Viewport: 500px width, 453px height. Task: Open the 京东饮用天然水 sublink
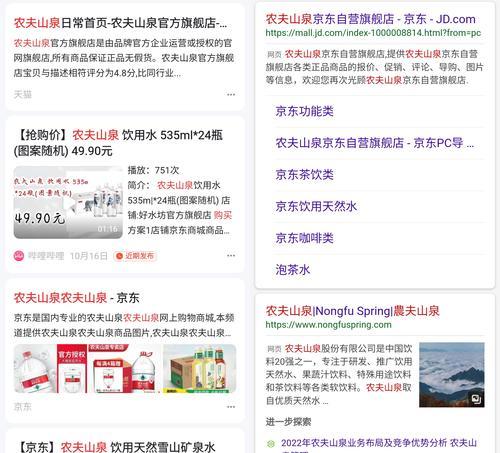tap(316, 206)
